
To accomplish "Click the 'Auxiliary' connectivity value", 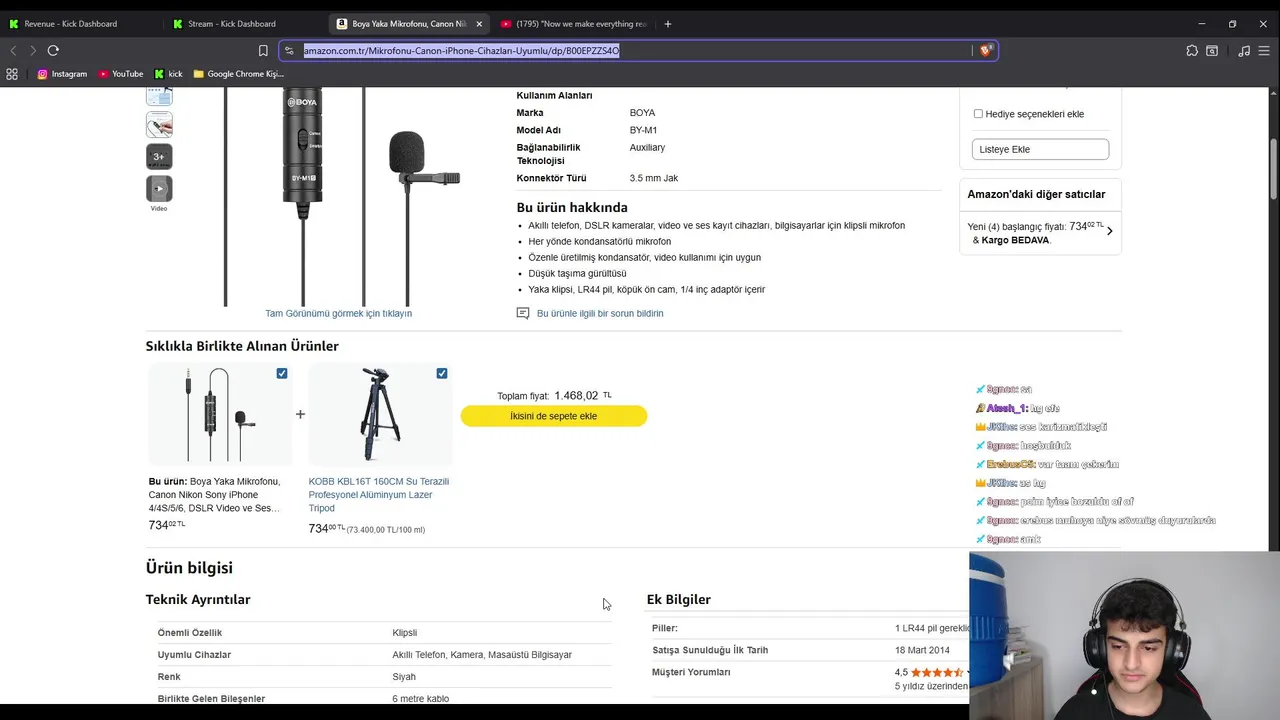I will click(647, 147).
